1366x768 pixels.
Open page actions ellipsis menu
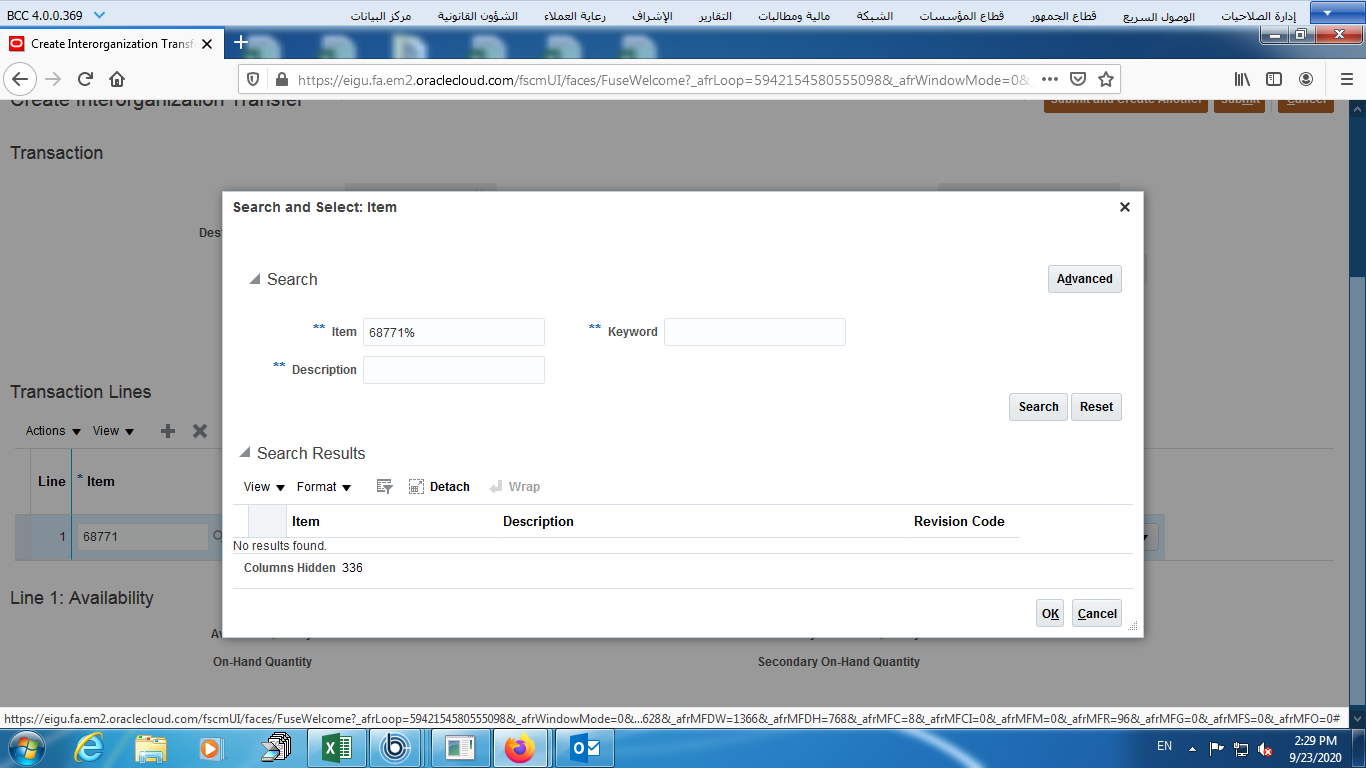pyautogui.click(x=1050, y=79)
